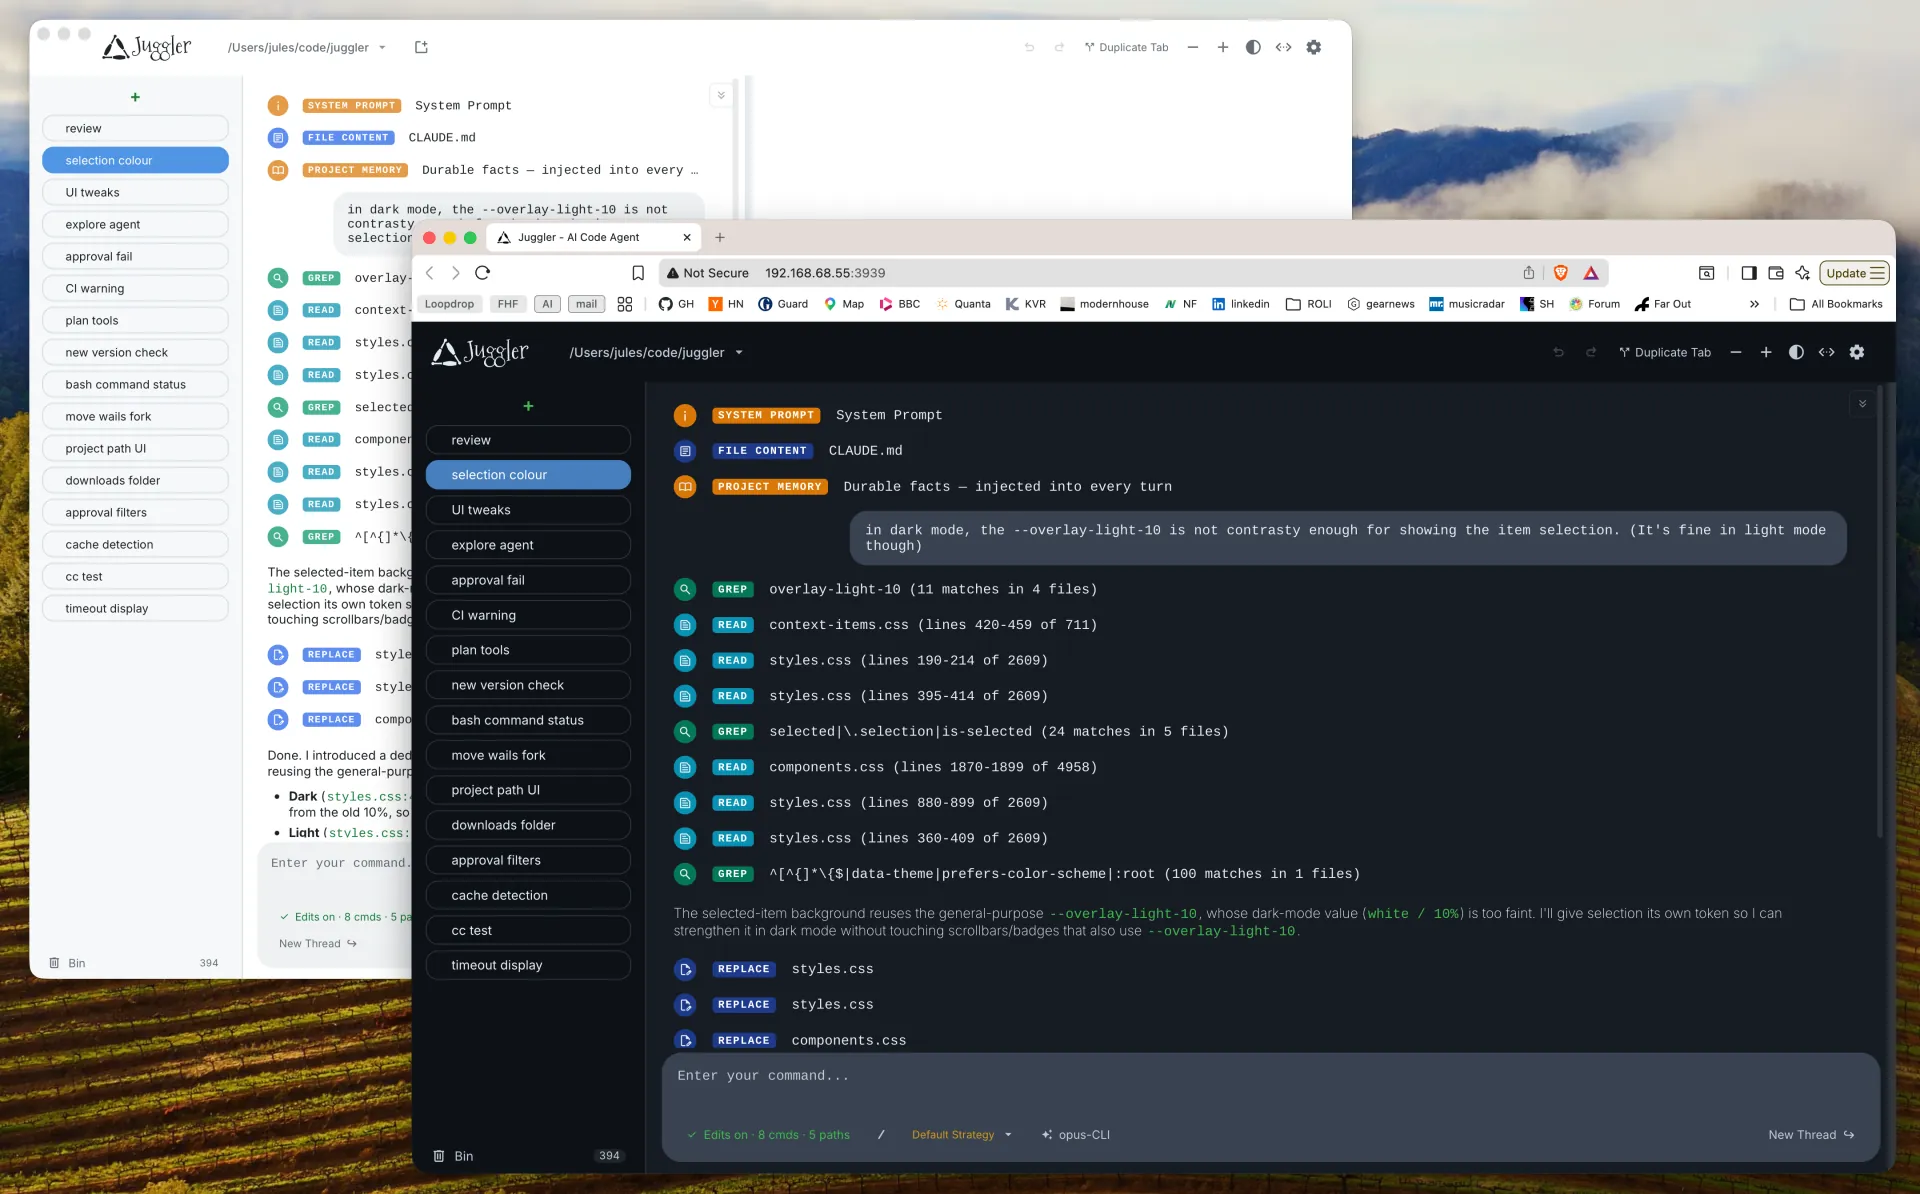Open settings gear in background Juggler window
Viewport: 1920px width, 1194px height.
[x=1314, y=47]
